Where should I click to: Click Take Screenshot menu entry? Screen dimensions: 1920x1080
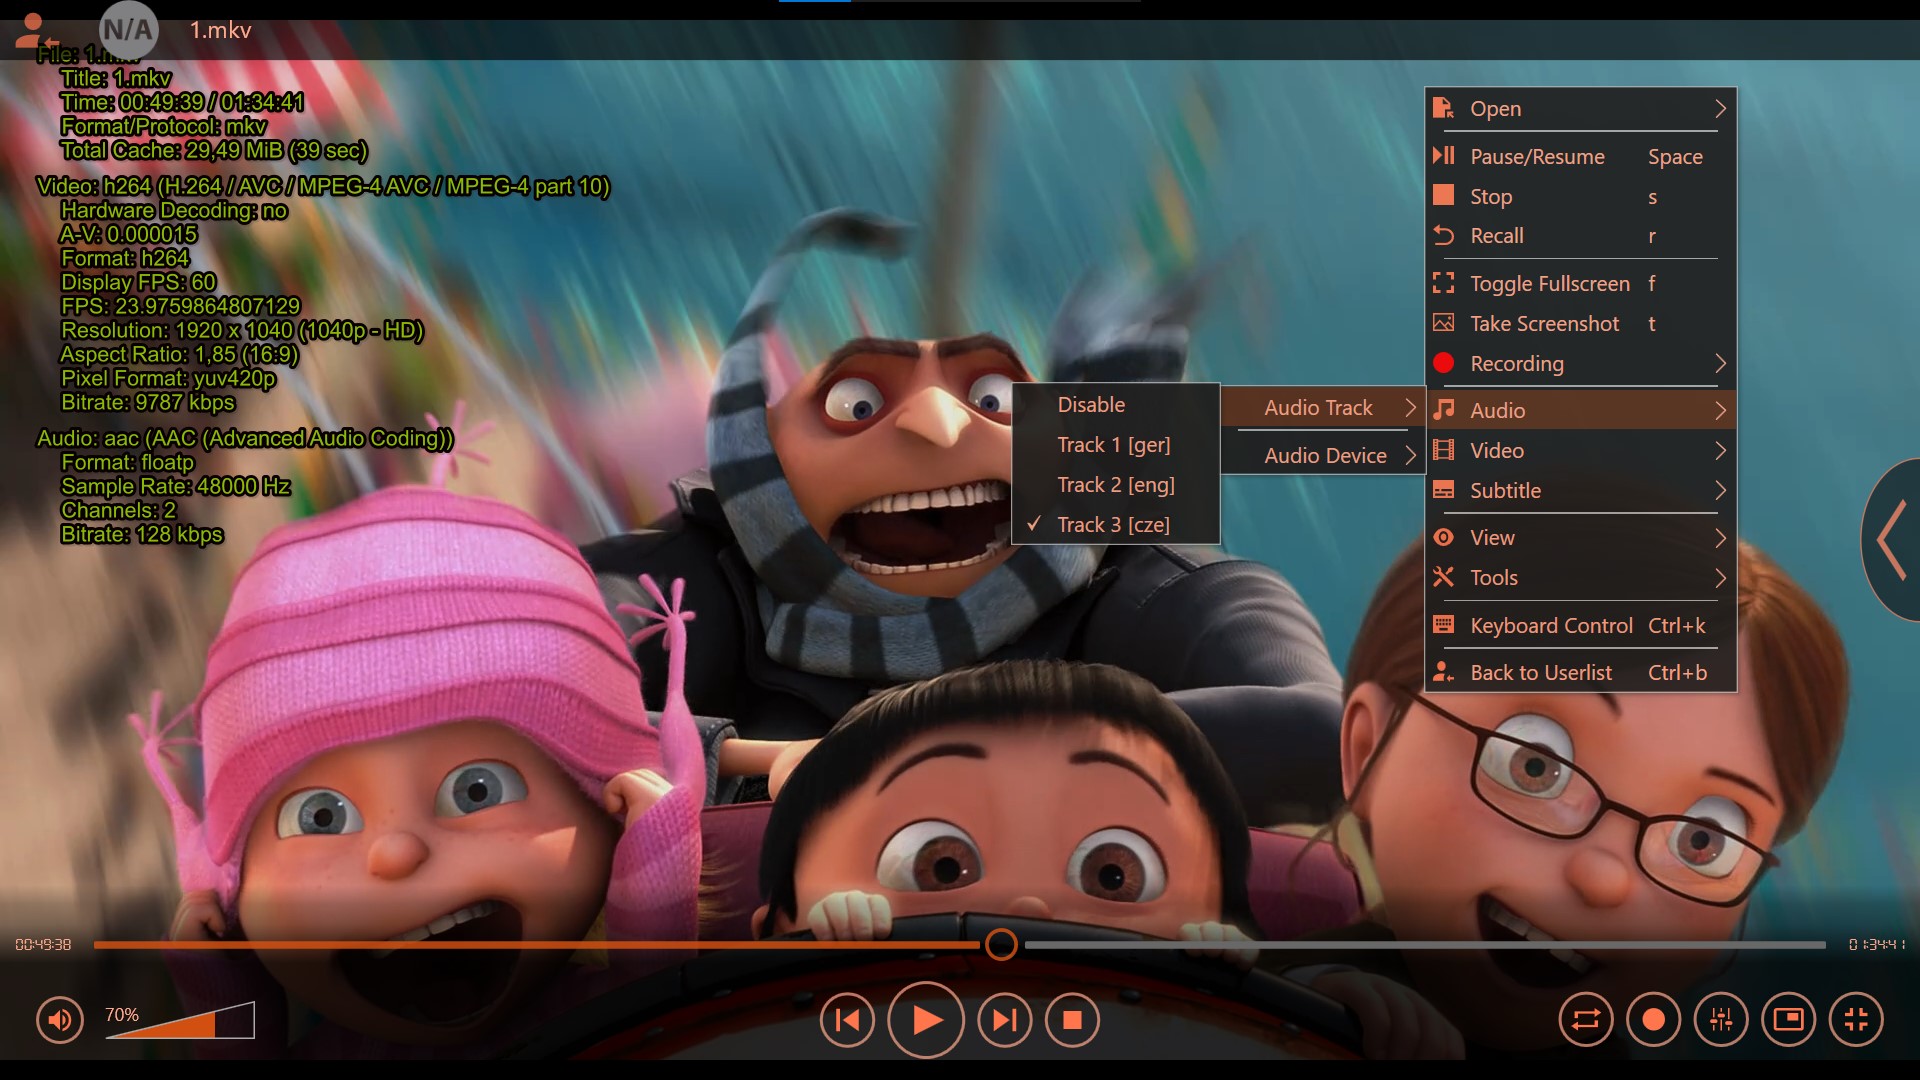click(x=1544, y=323)
